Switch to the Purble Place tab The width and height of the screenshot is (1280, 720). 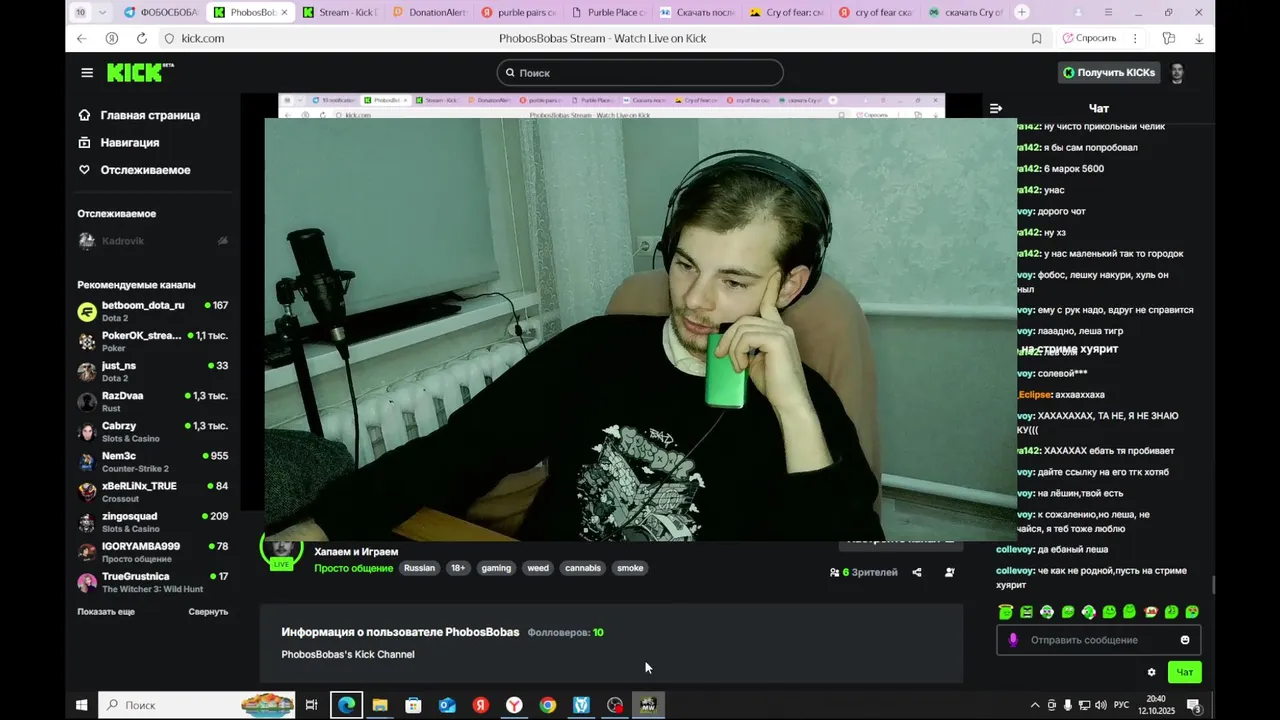pos(608,12)
